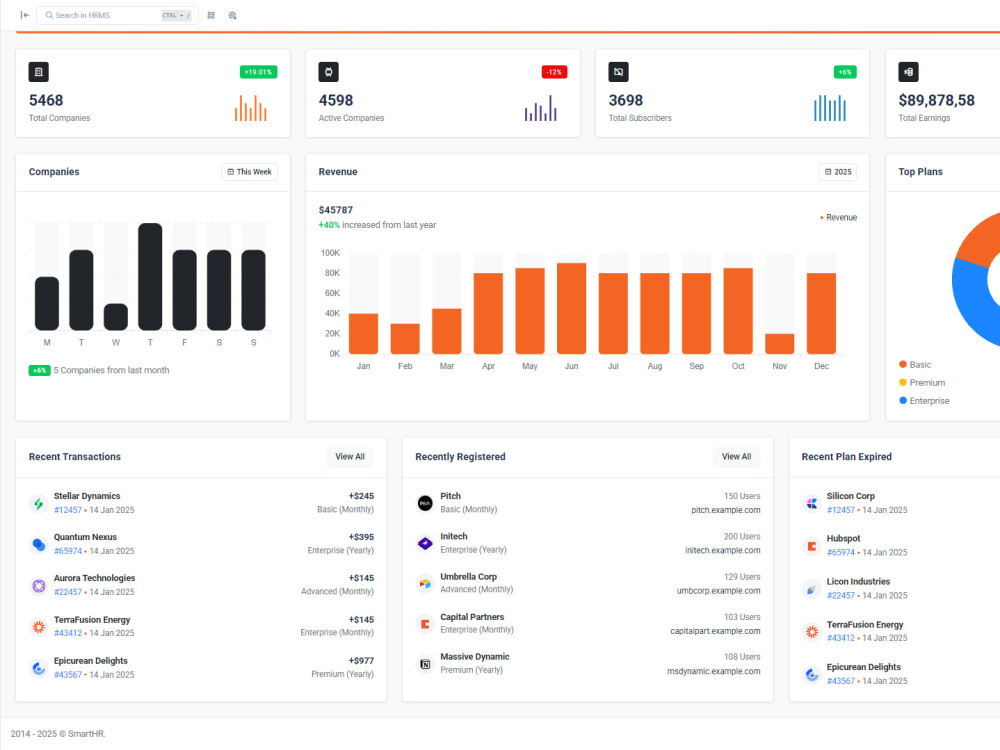
Task: Click the Ctrl + / shortcut badge
Action: click(x=176, y=15)
